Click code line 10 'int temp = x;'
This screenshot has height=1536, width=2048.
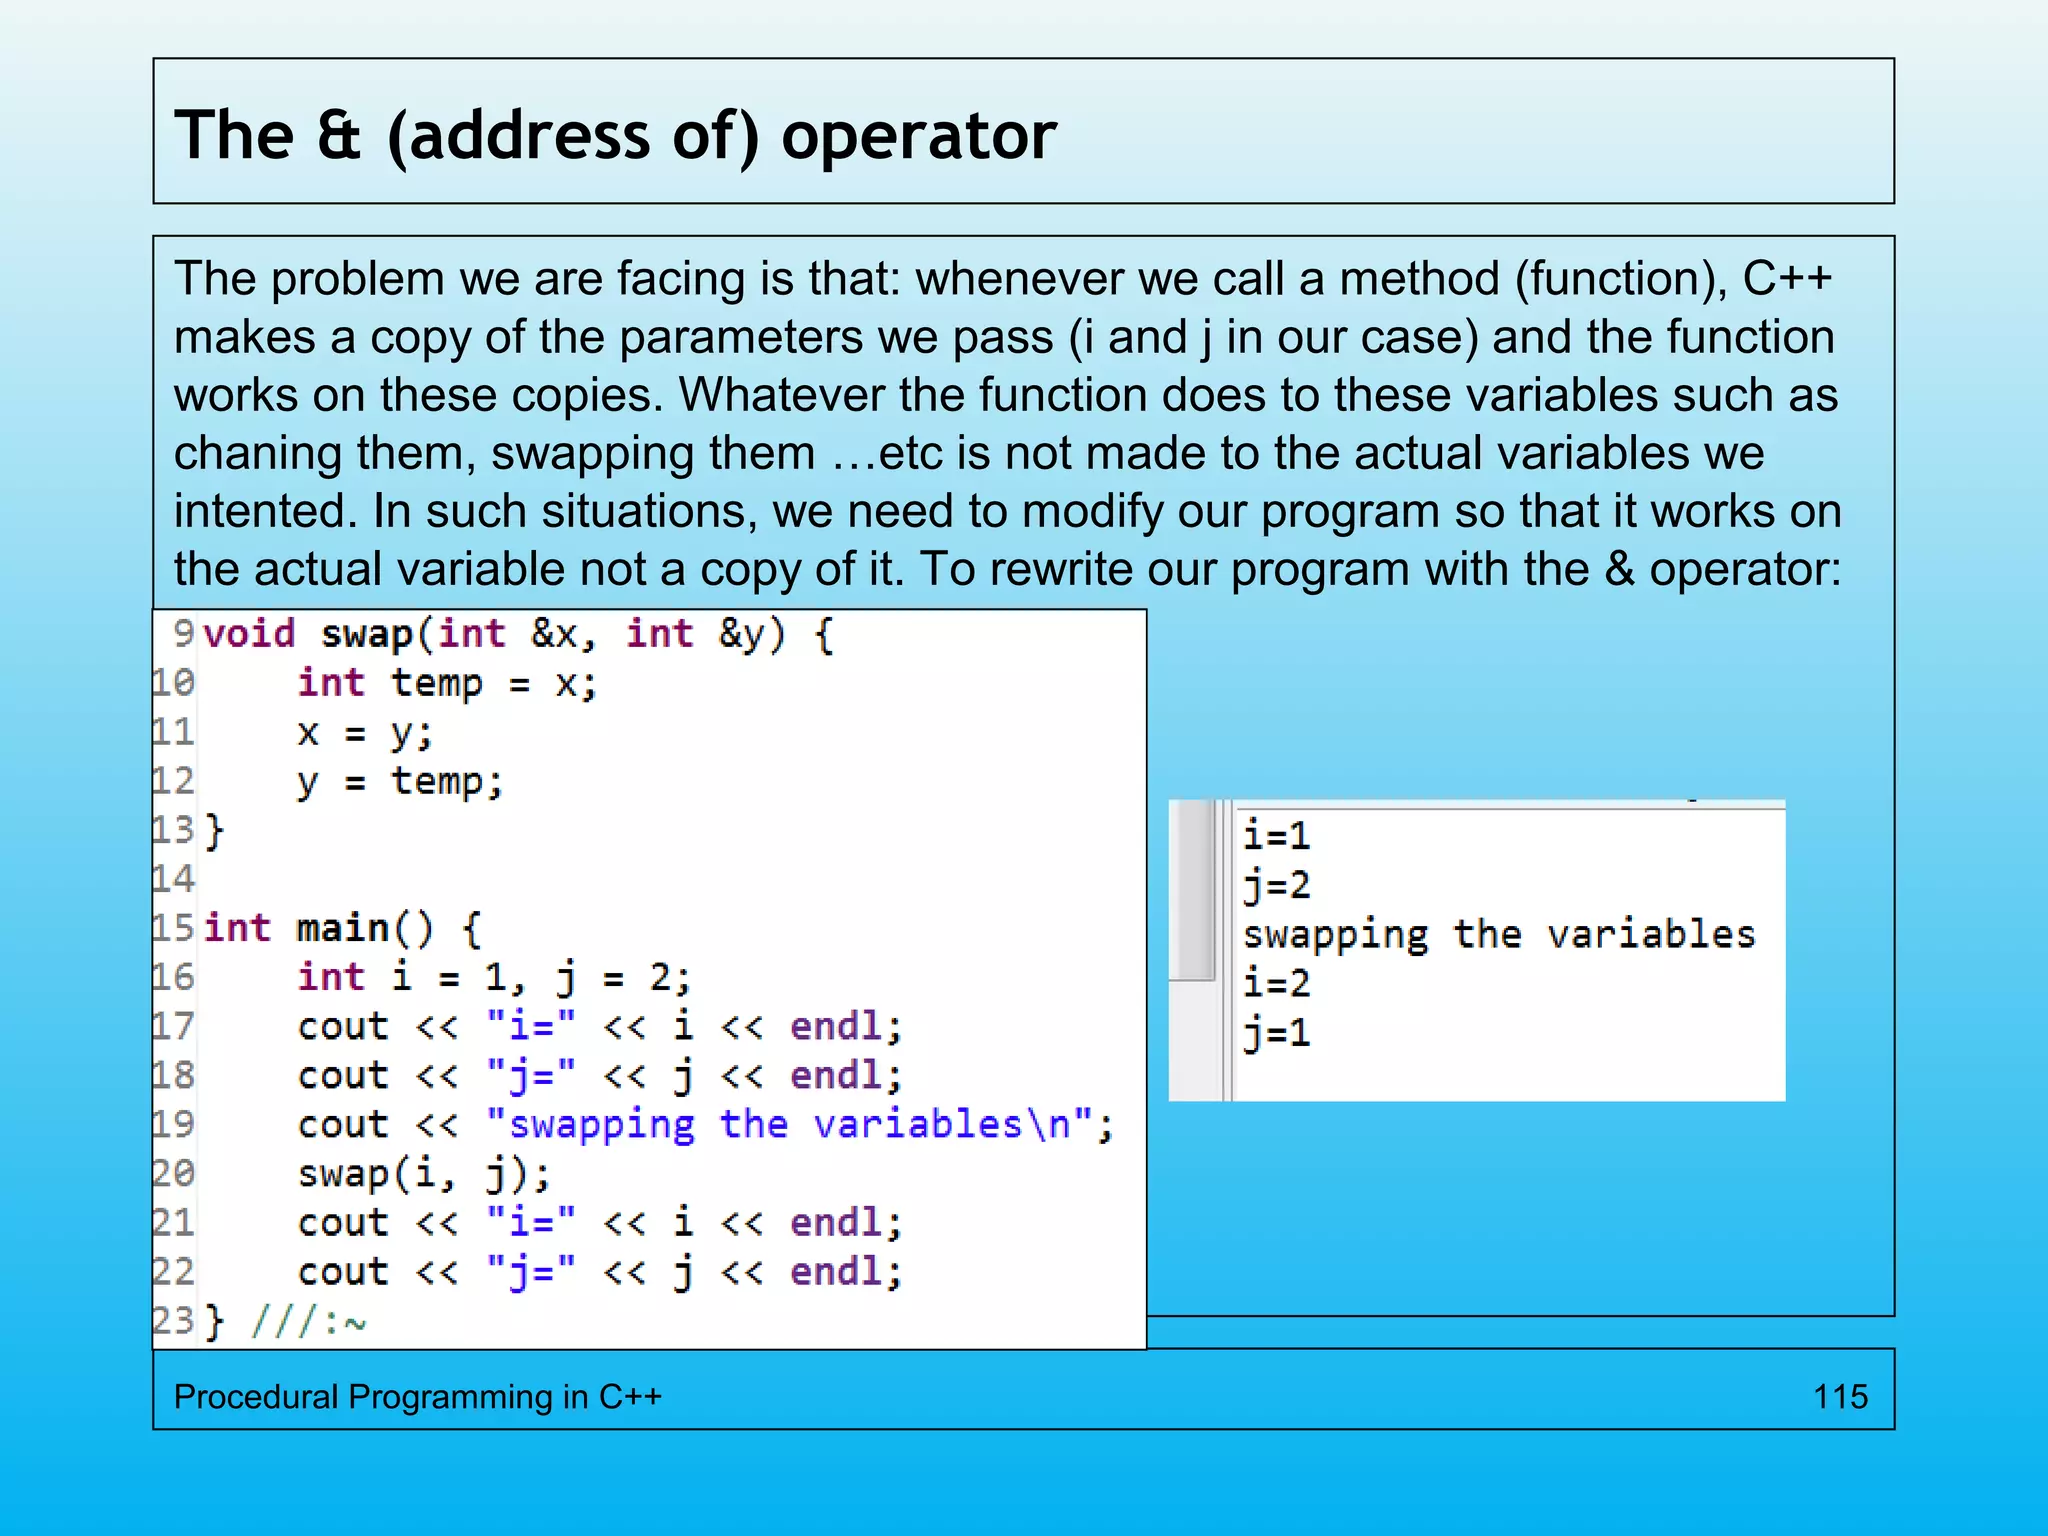(447, 684)
